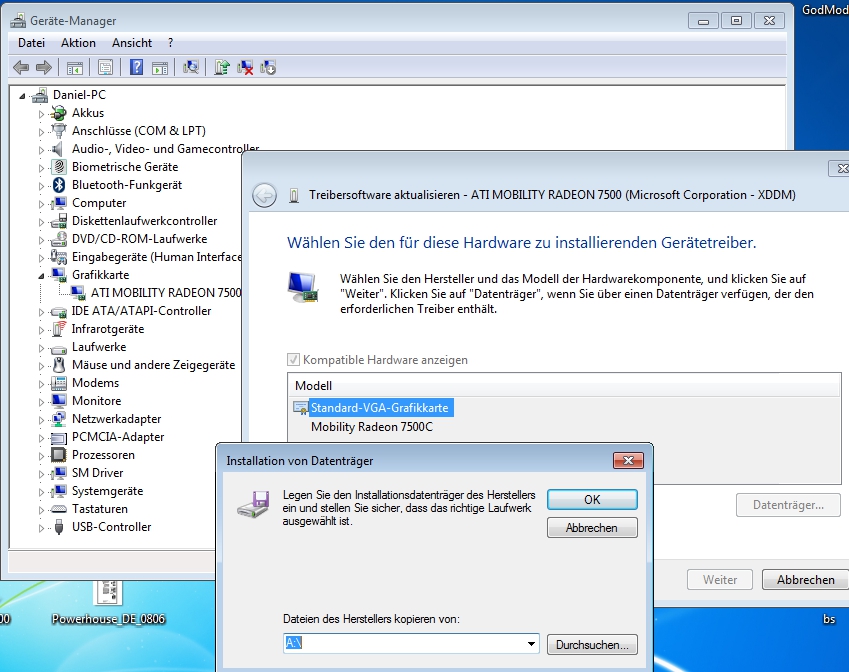Select the ATI MOBILITY RADEON 7500 device icon
The image size is (849, 672).
point(77,292)
